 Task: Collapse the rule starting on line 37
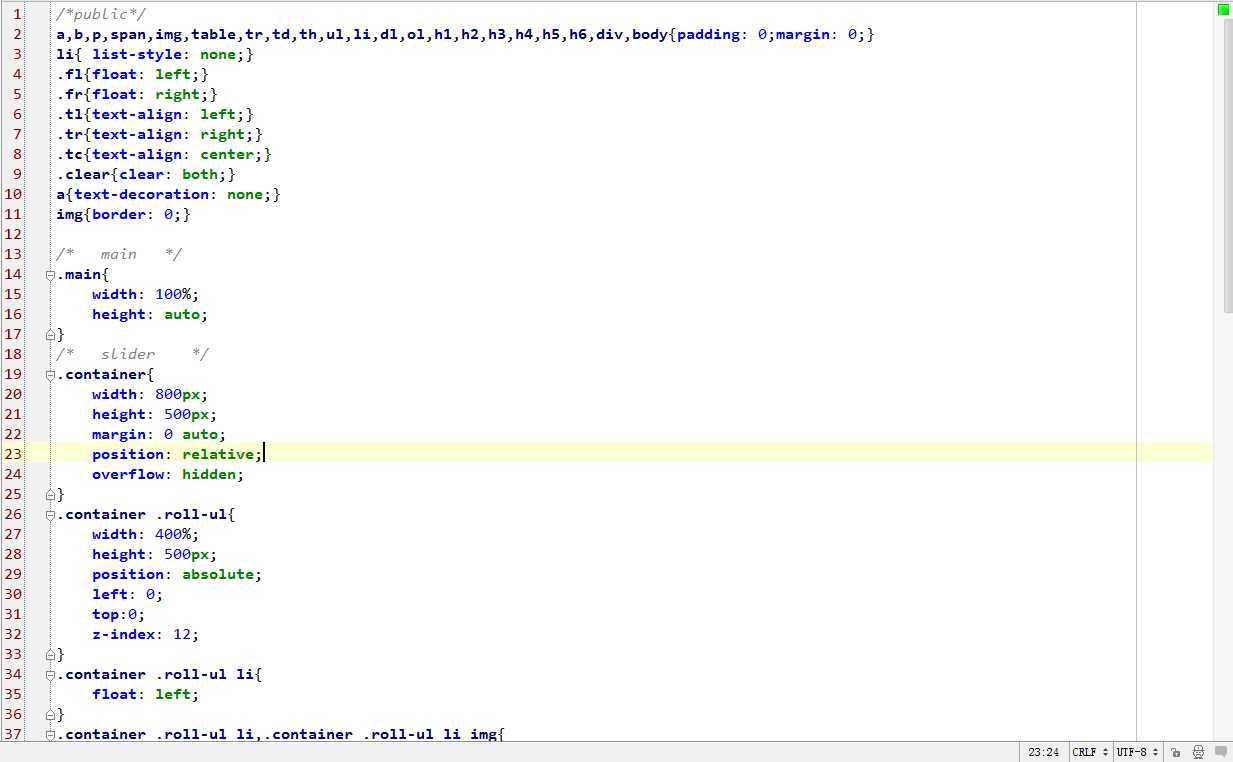pyautogui.click(x=50, y=734)
